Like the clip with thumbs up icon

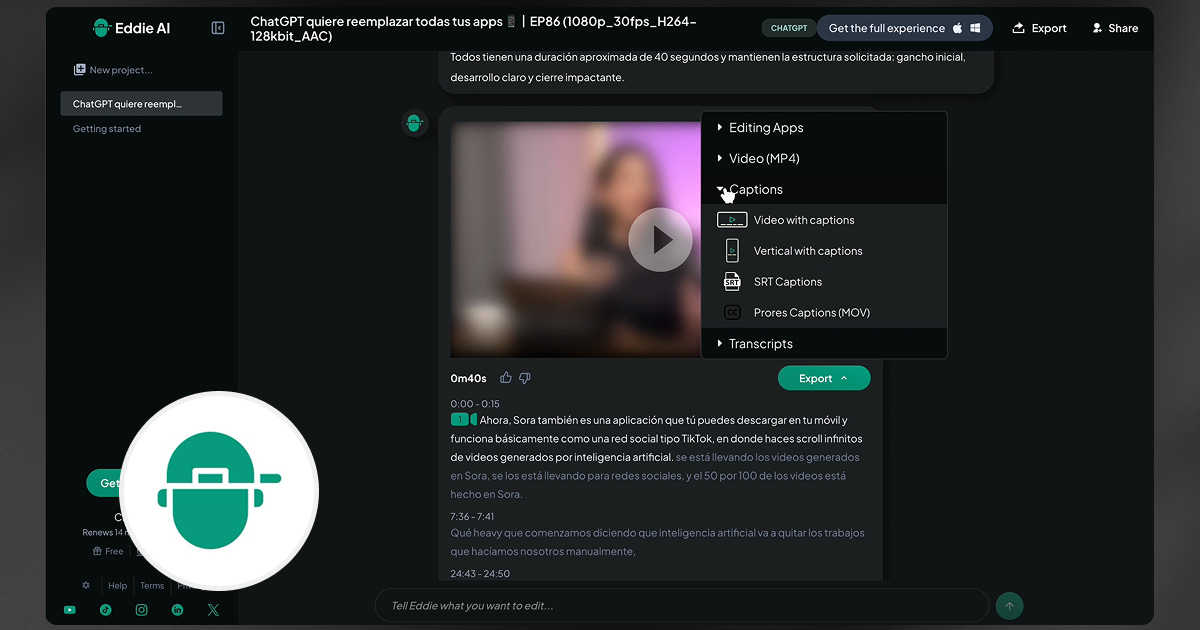[x=506, y=378]
